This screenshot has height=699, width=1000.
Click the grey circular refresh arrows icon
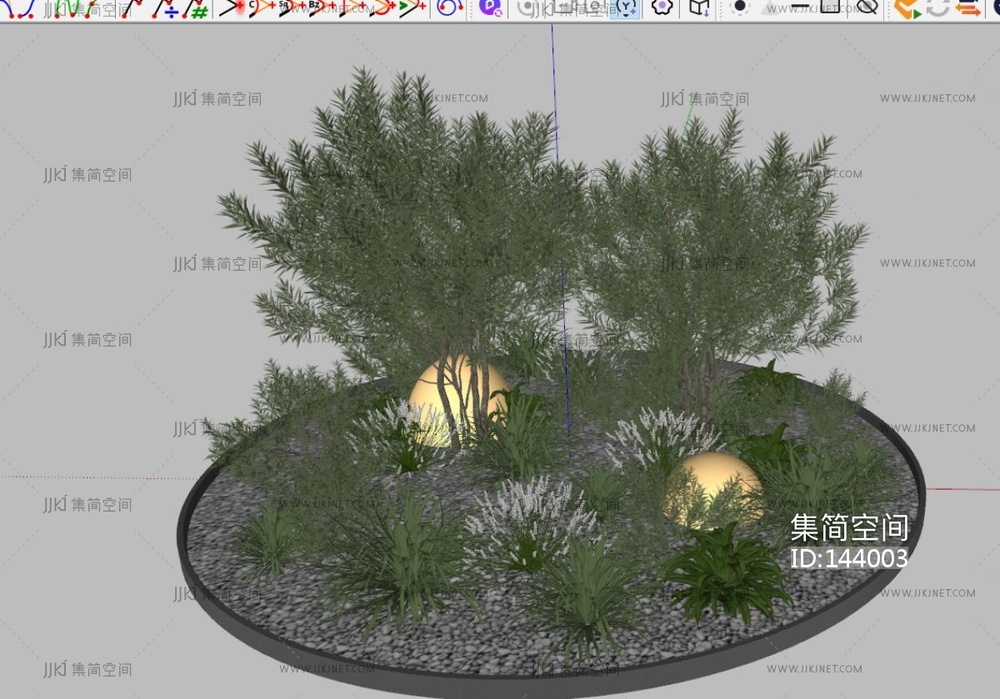point(937,8)
